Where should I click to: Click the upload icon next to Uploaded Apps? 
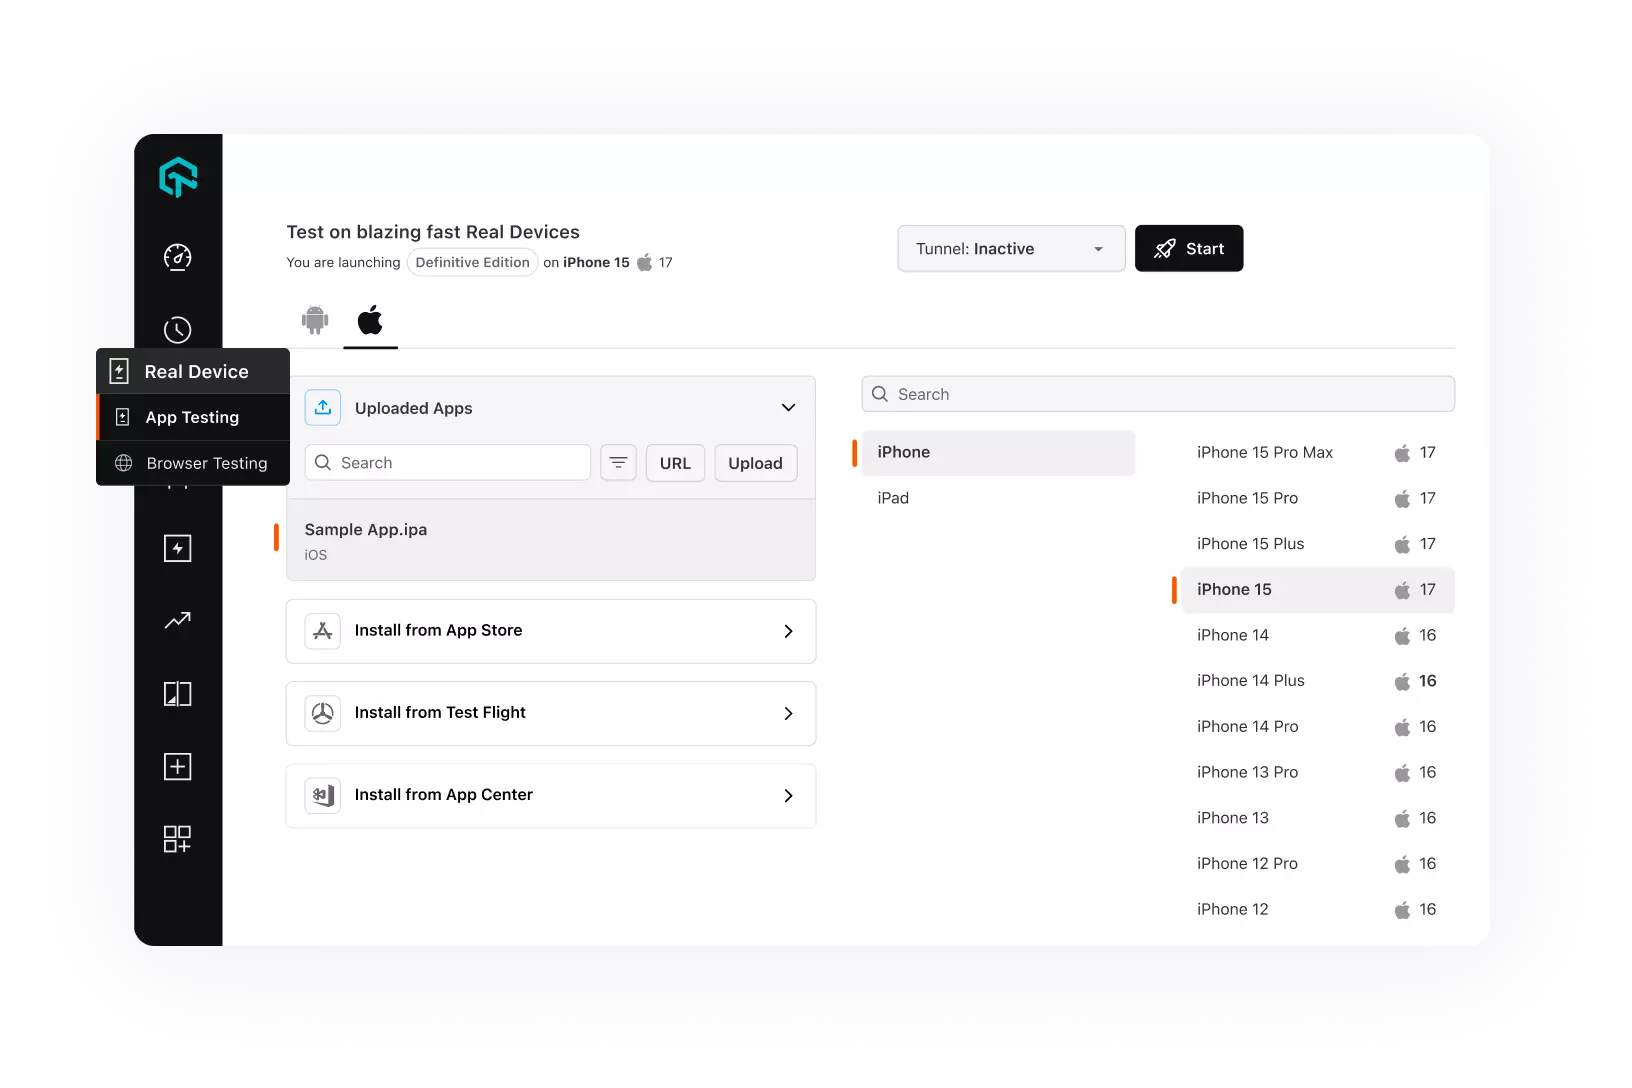pos(323,408)
